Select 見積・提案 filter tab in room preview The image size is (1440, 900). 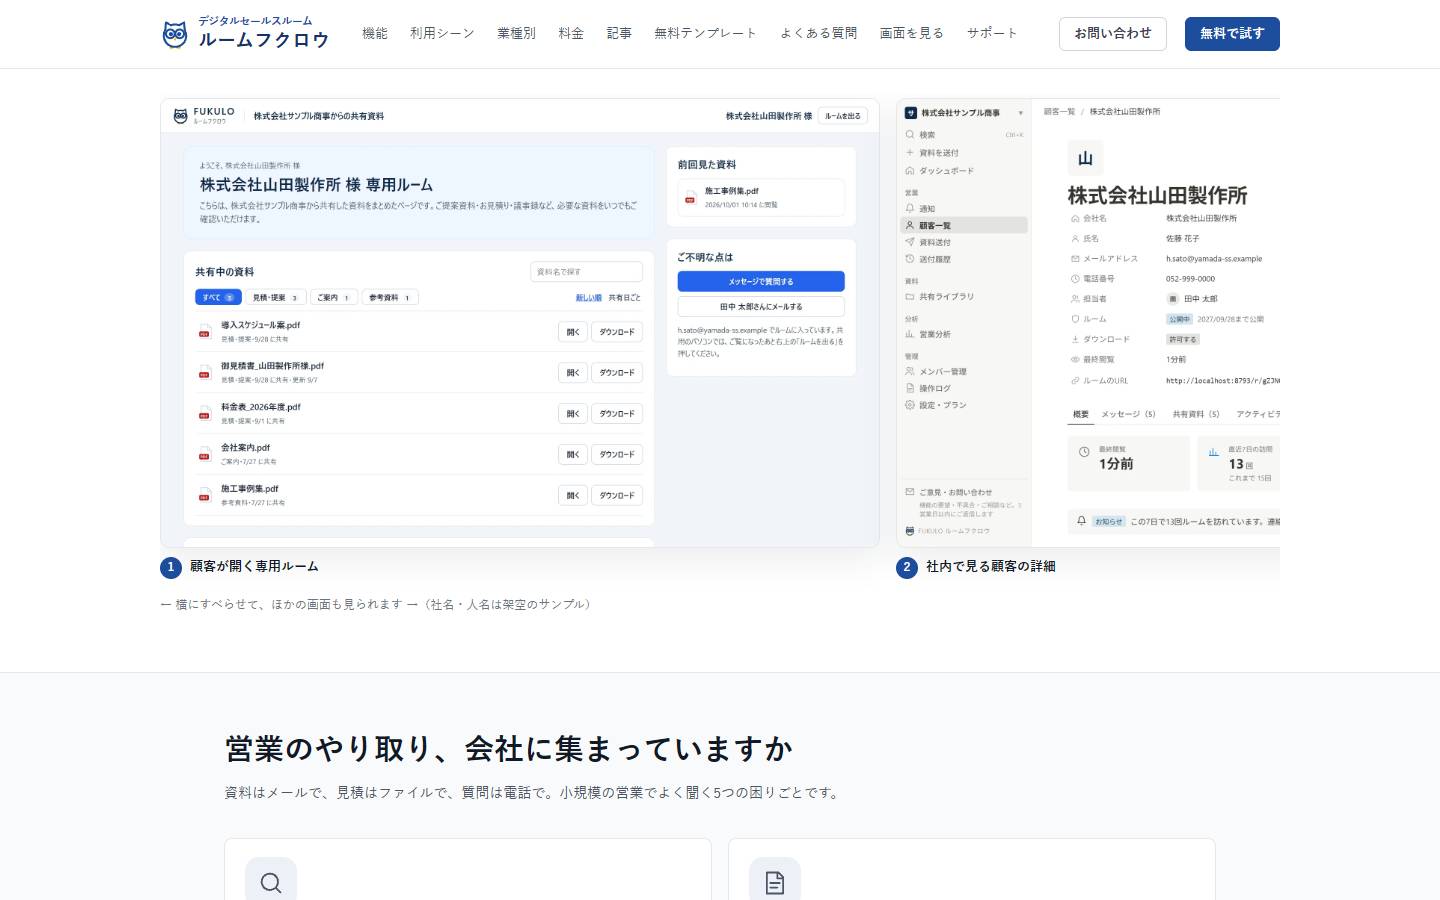click(x=276, y=297)
